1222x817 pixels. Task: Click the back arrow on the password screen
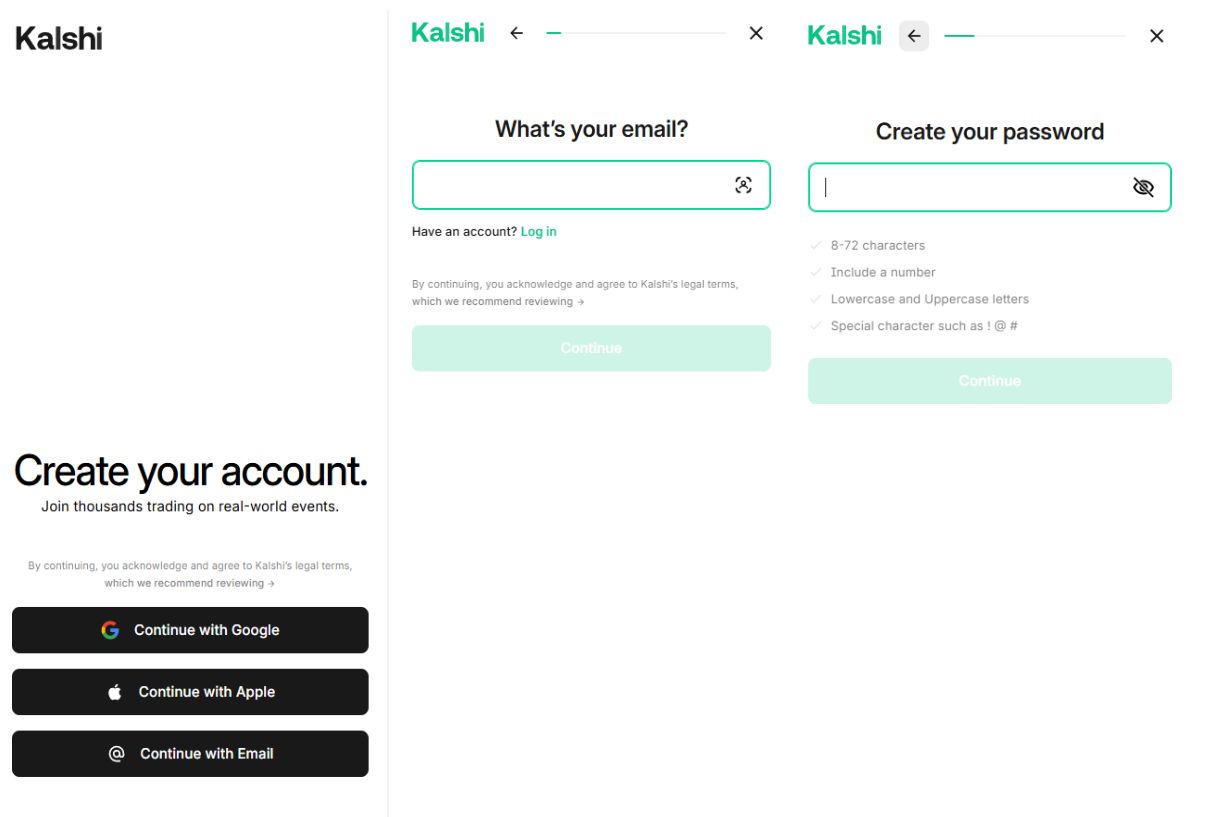(x=913, y=35)
